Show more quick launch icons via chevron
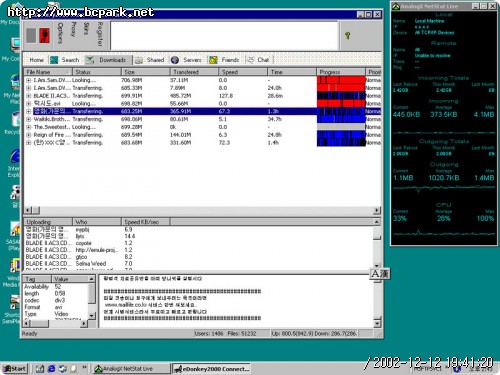Image resolution: width=500 pixels, height=375 pixels. 84,367
